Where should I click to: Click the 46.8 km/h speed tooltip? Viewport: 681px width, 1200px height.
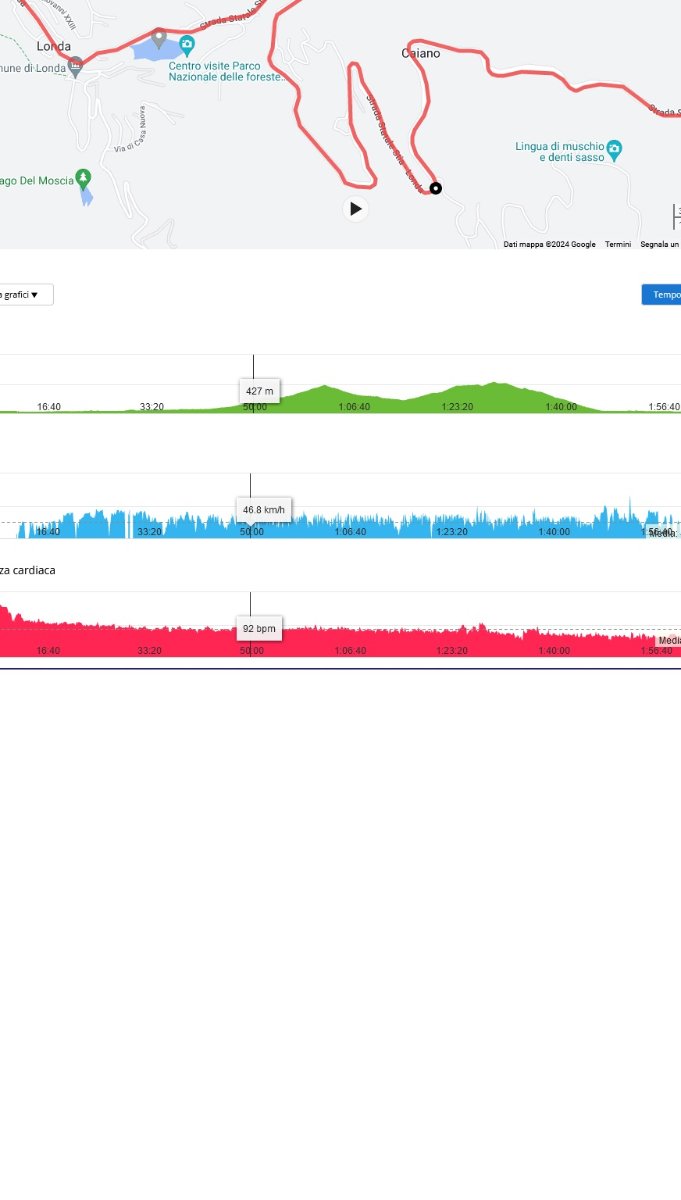(x=264, y=510)
